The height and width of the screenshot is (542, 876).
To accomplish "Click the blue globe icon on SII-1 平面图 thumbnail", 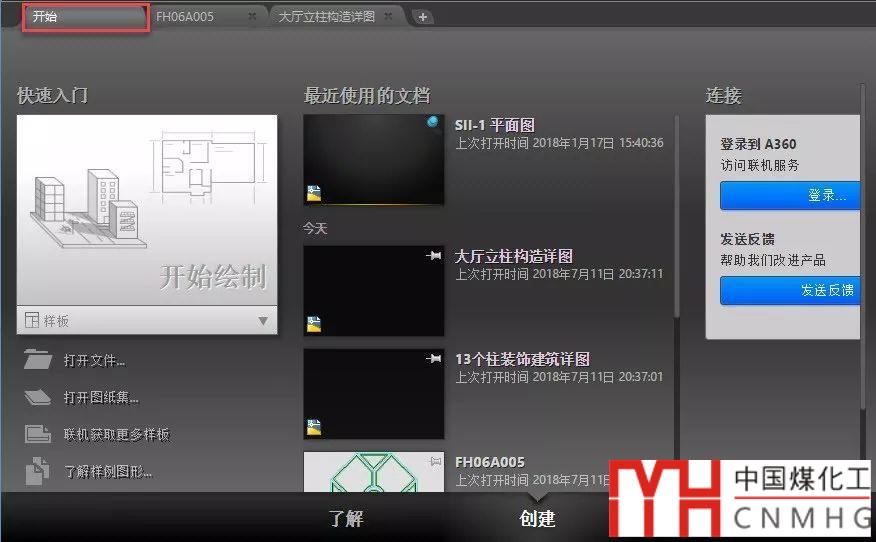I will pyautogui.click(x=432, y=122).
